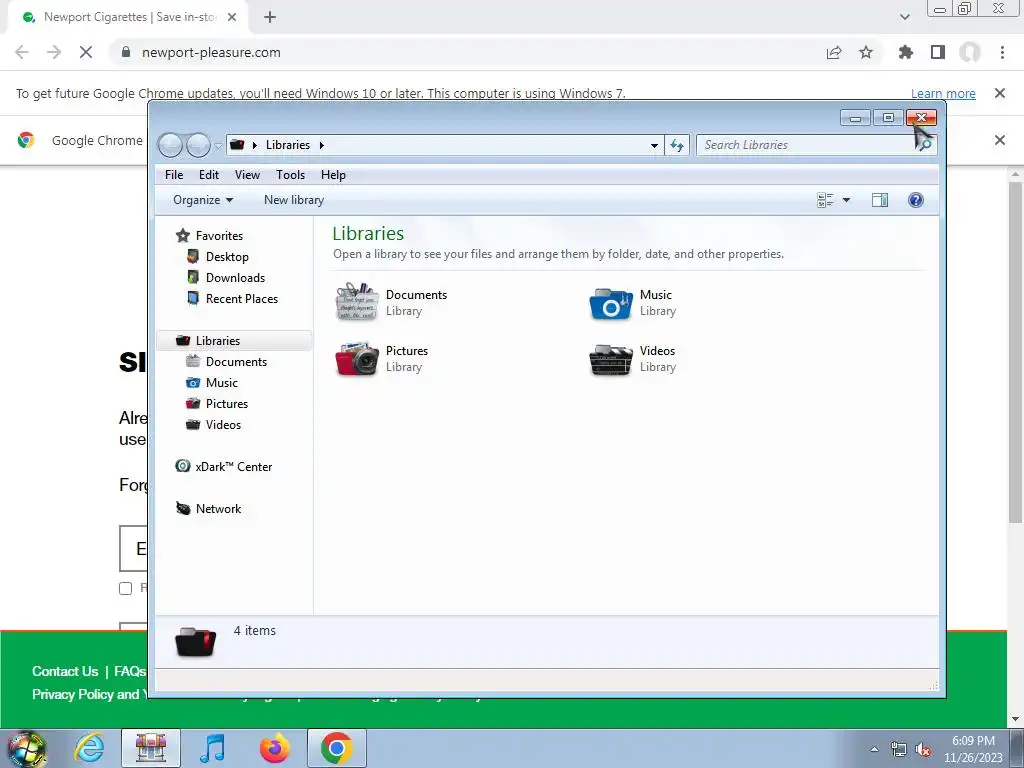The height and width of the screenshot is (768, 1024).
Task: Refresh the Libraries folder view
Action: pyautogui.click(x=677, y=145)
